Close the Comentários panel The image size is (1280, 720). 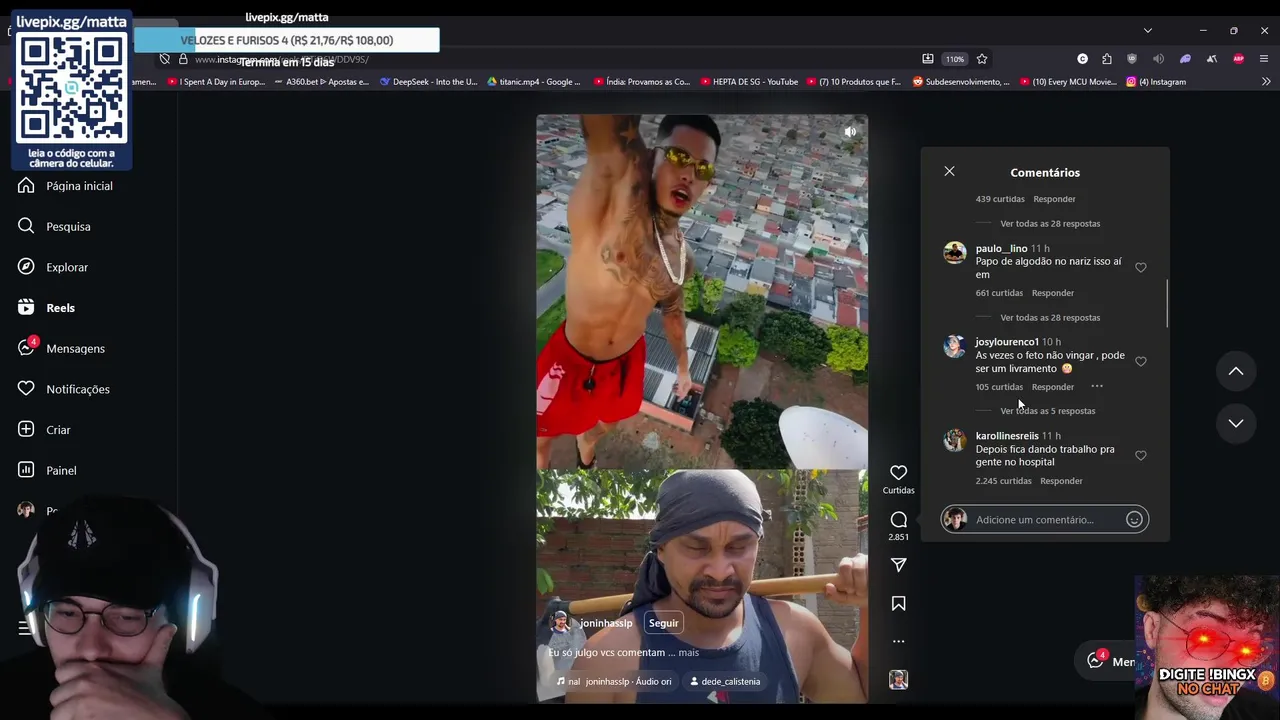949,171
